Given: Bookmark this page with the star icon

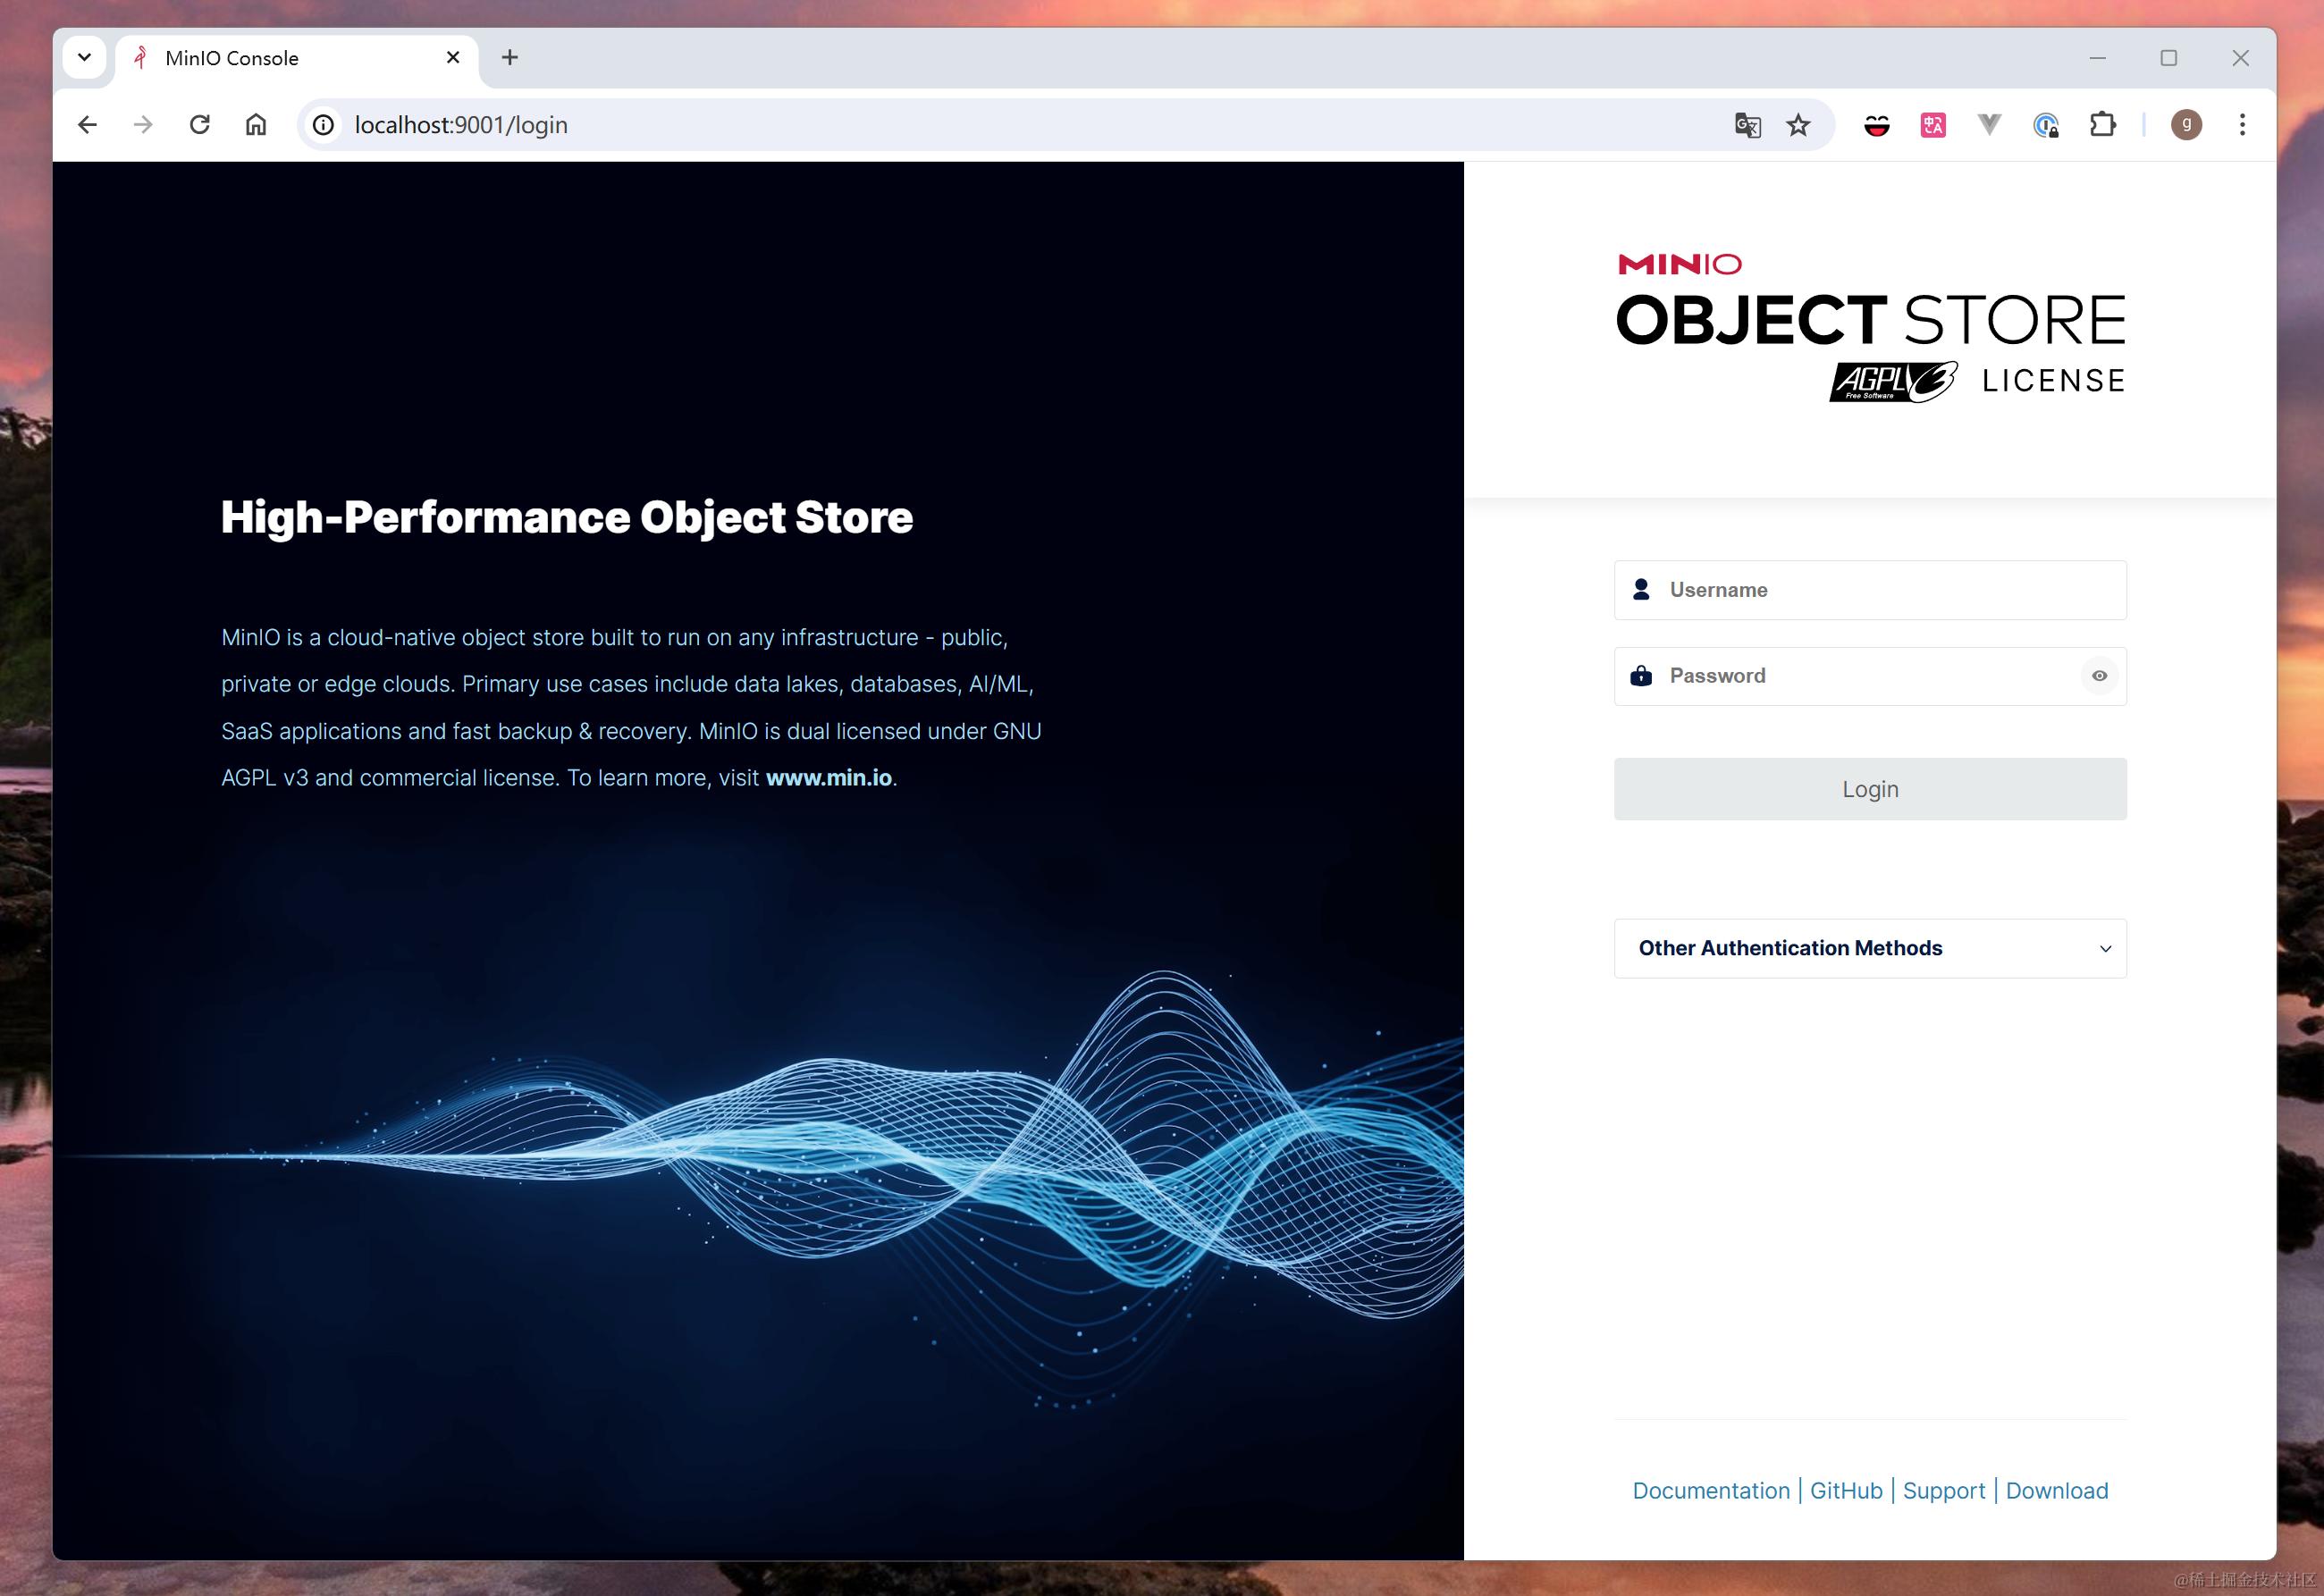Looking at the screenshot, I should coord(1798,125).
